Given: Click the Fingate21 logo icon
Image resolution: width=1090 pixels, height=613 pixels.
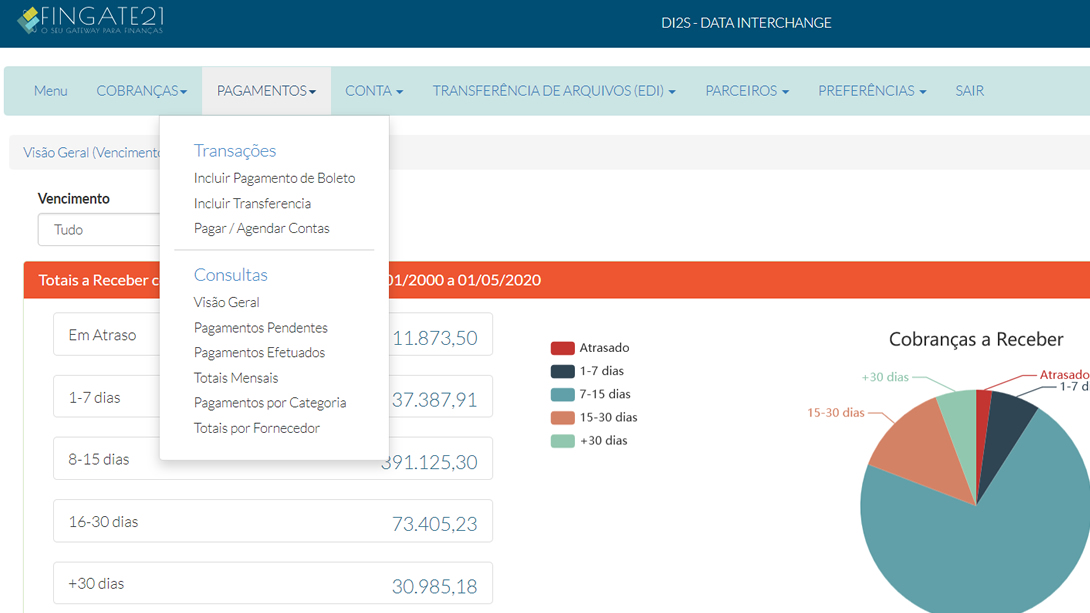Looking at the screenshot, I should pos(30,19).
